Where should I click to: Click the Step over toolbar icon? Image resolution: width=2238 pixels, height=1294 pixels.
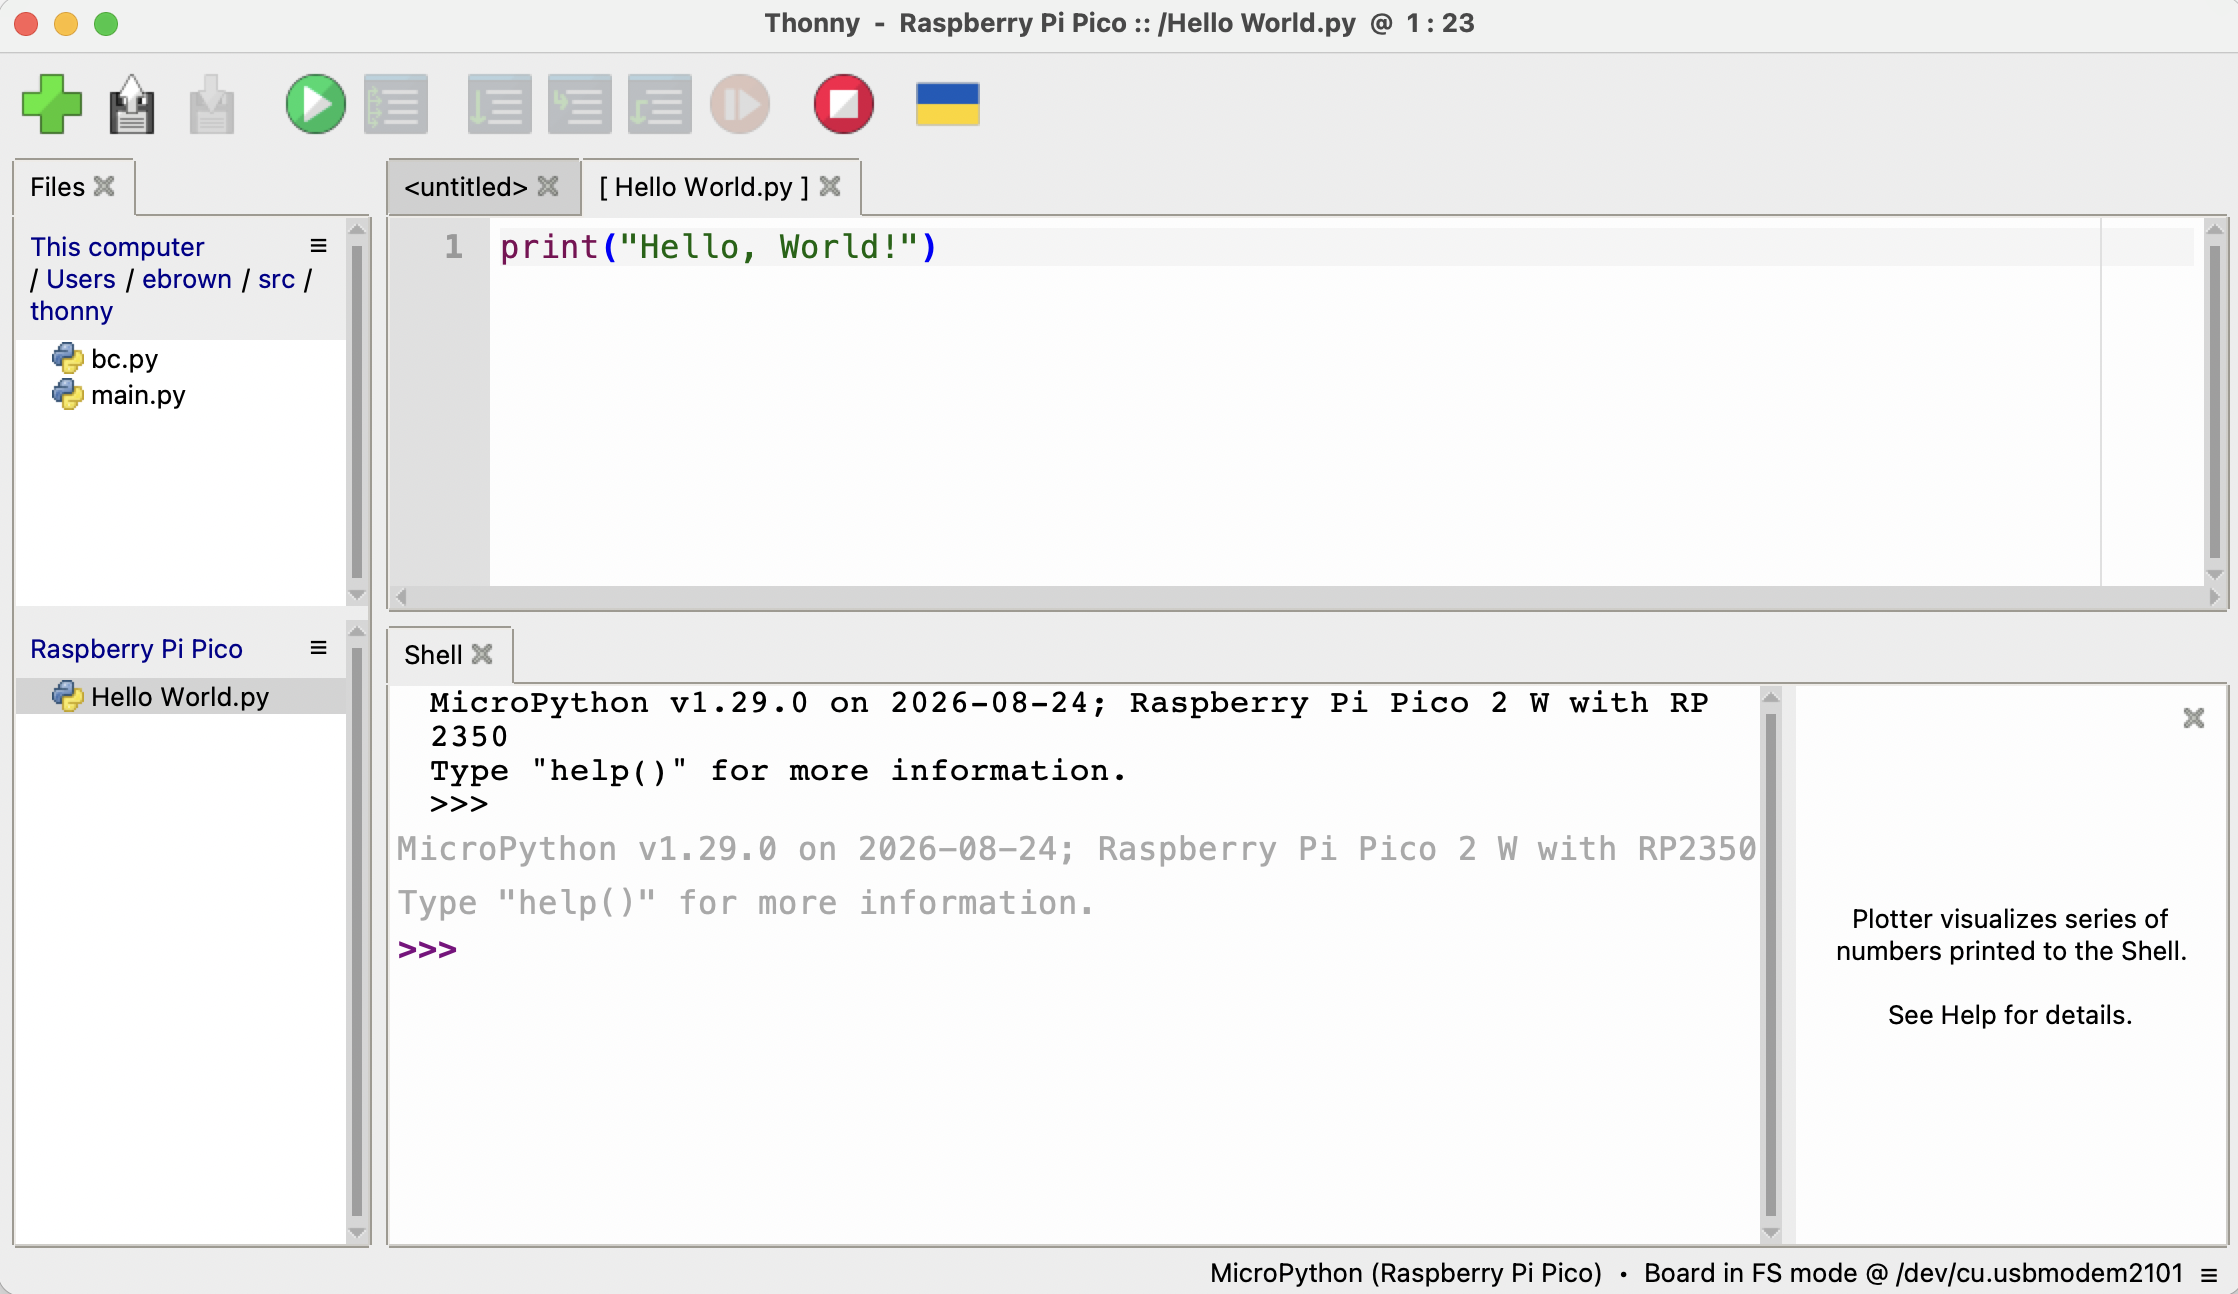point(499,104)
